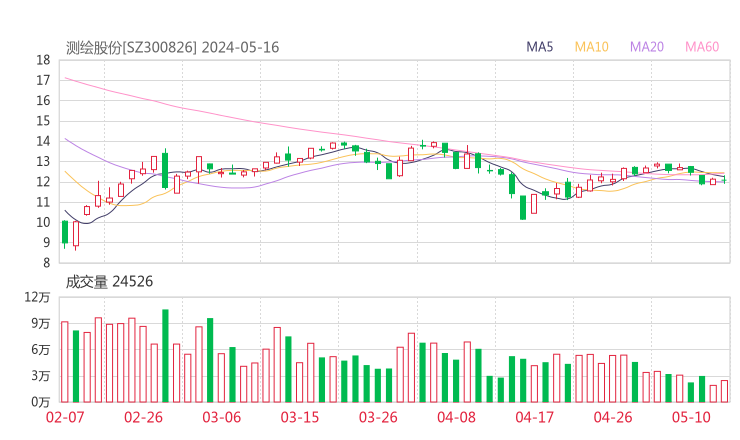Click the 02-07 date label
The height and width of the screenshot is (440, 740).
(65, 417)
